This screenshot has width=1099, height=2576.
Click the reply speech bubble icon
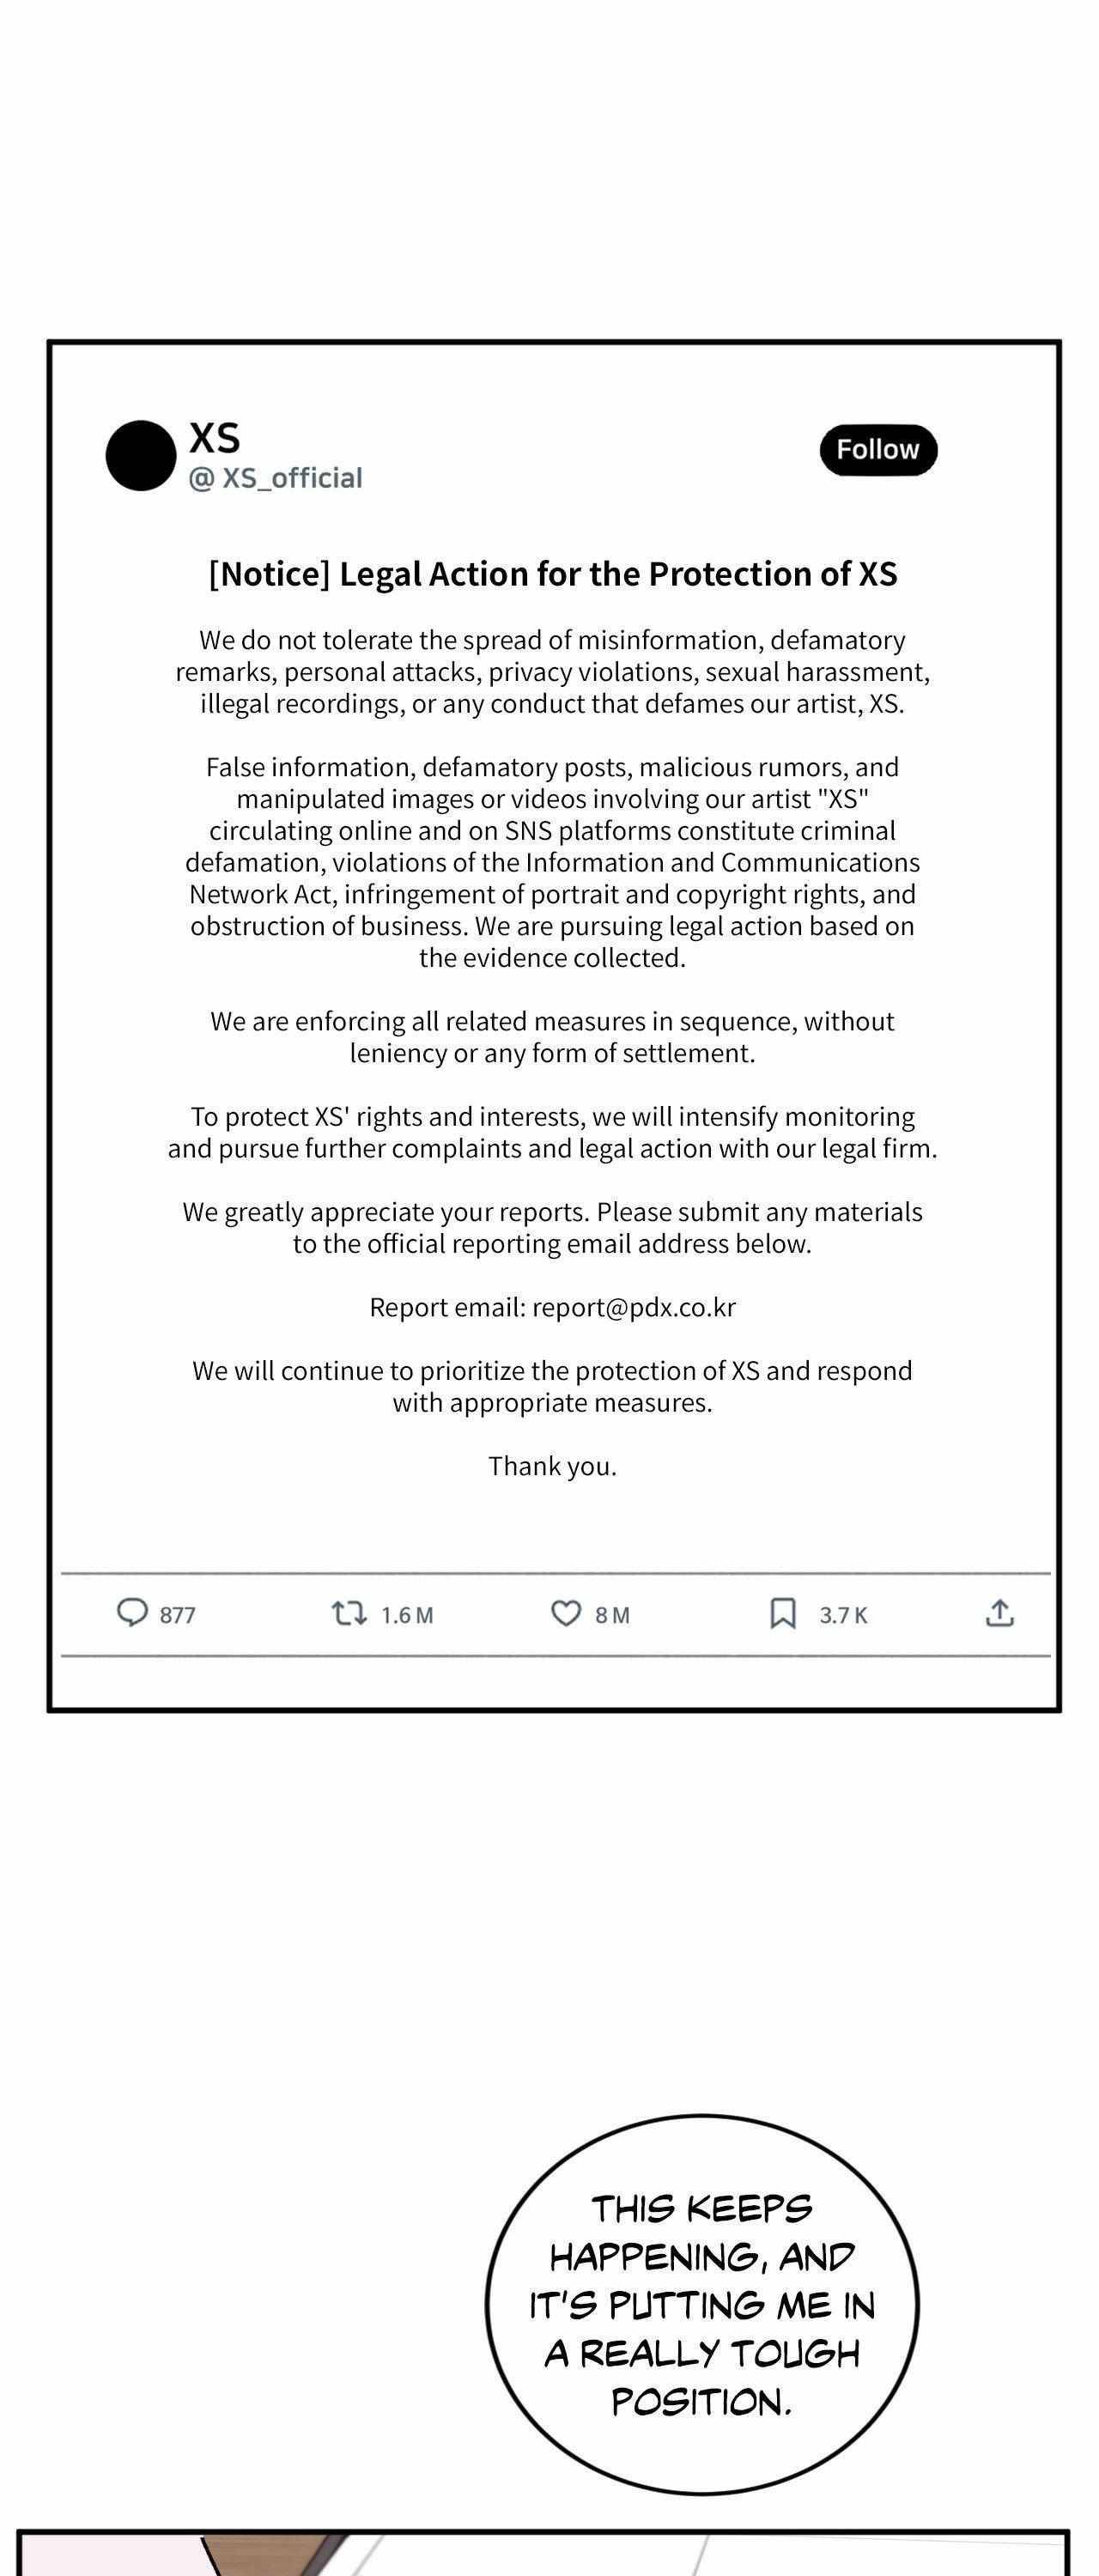132,1613
